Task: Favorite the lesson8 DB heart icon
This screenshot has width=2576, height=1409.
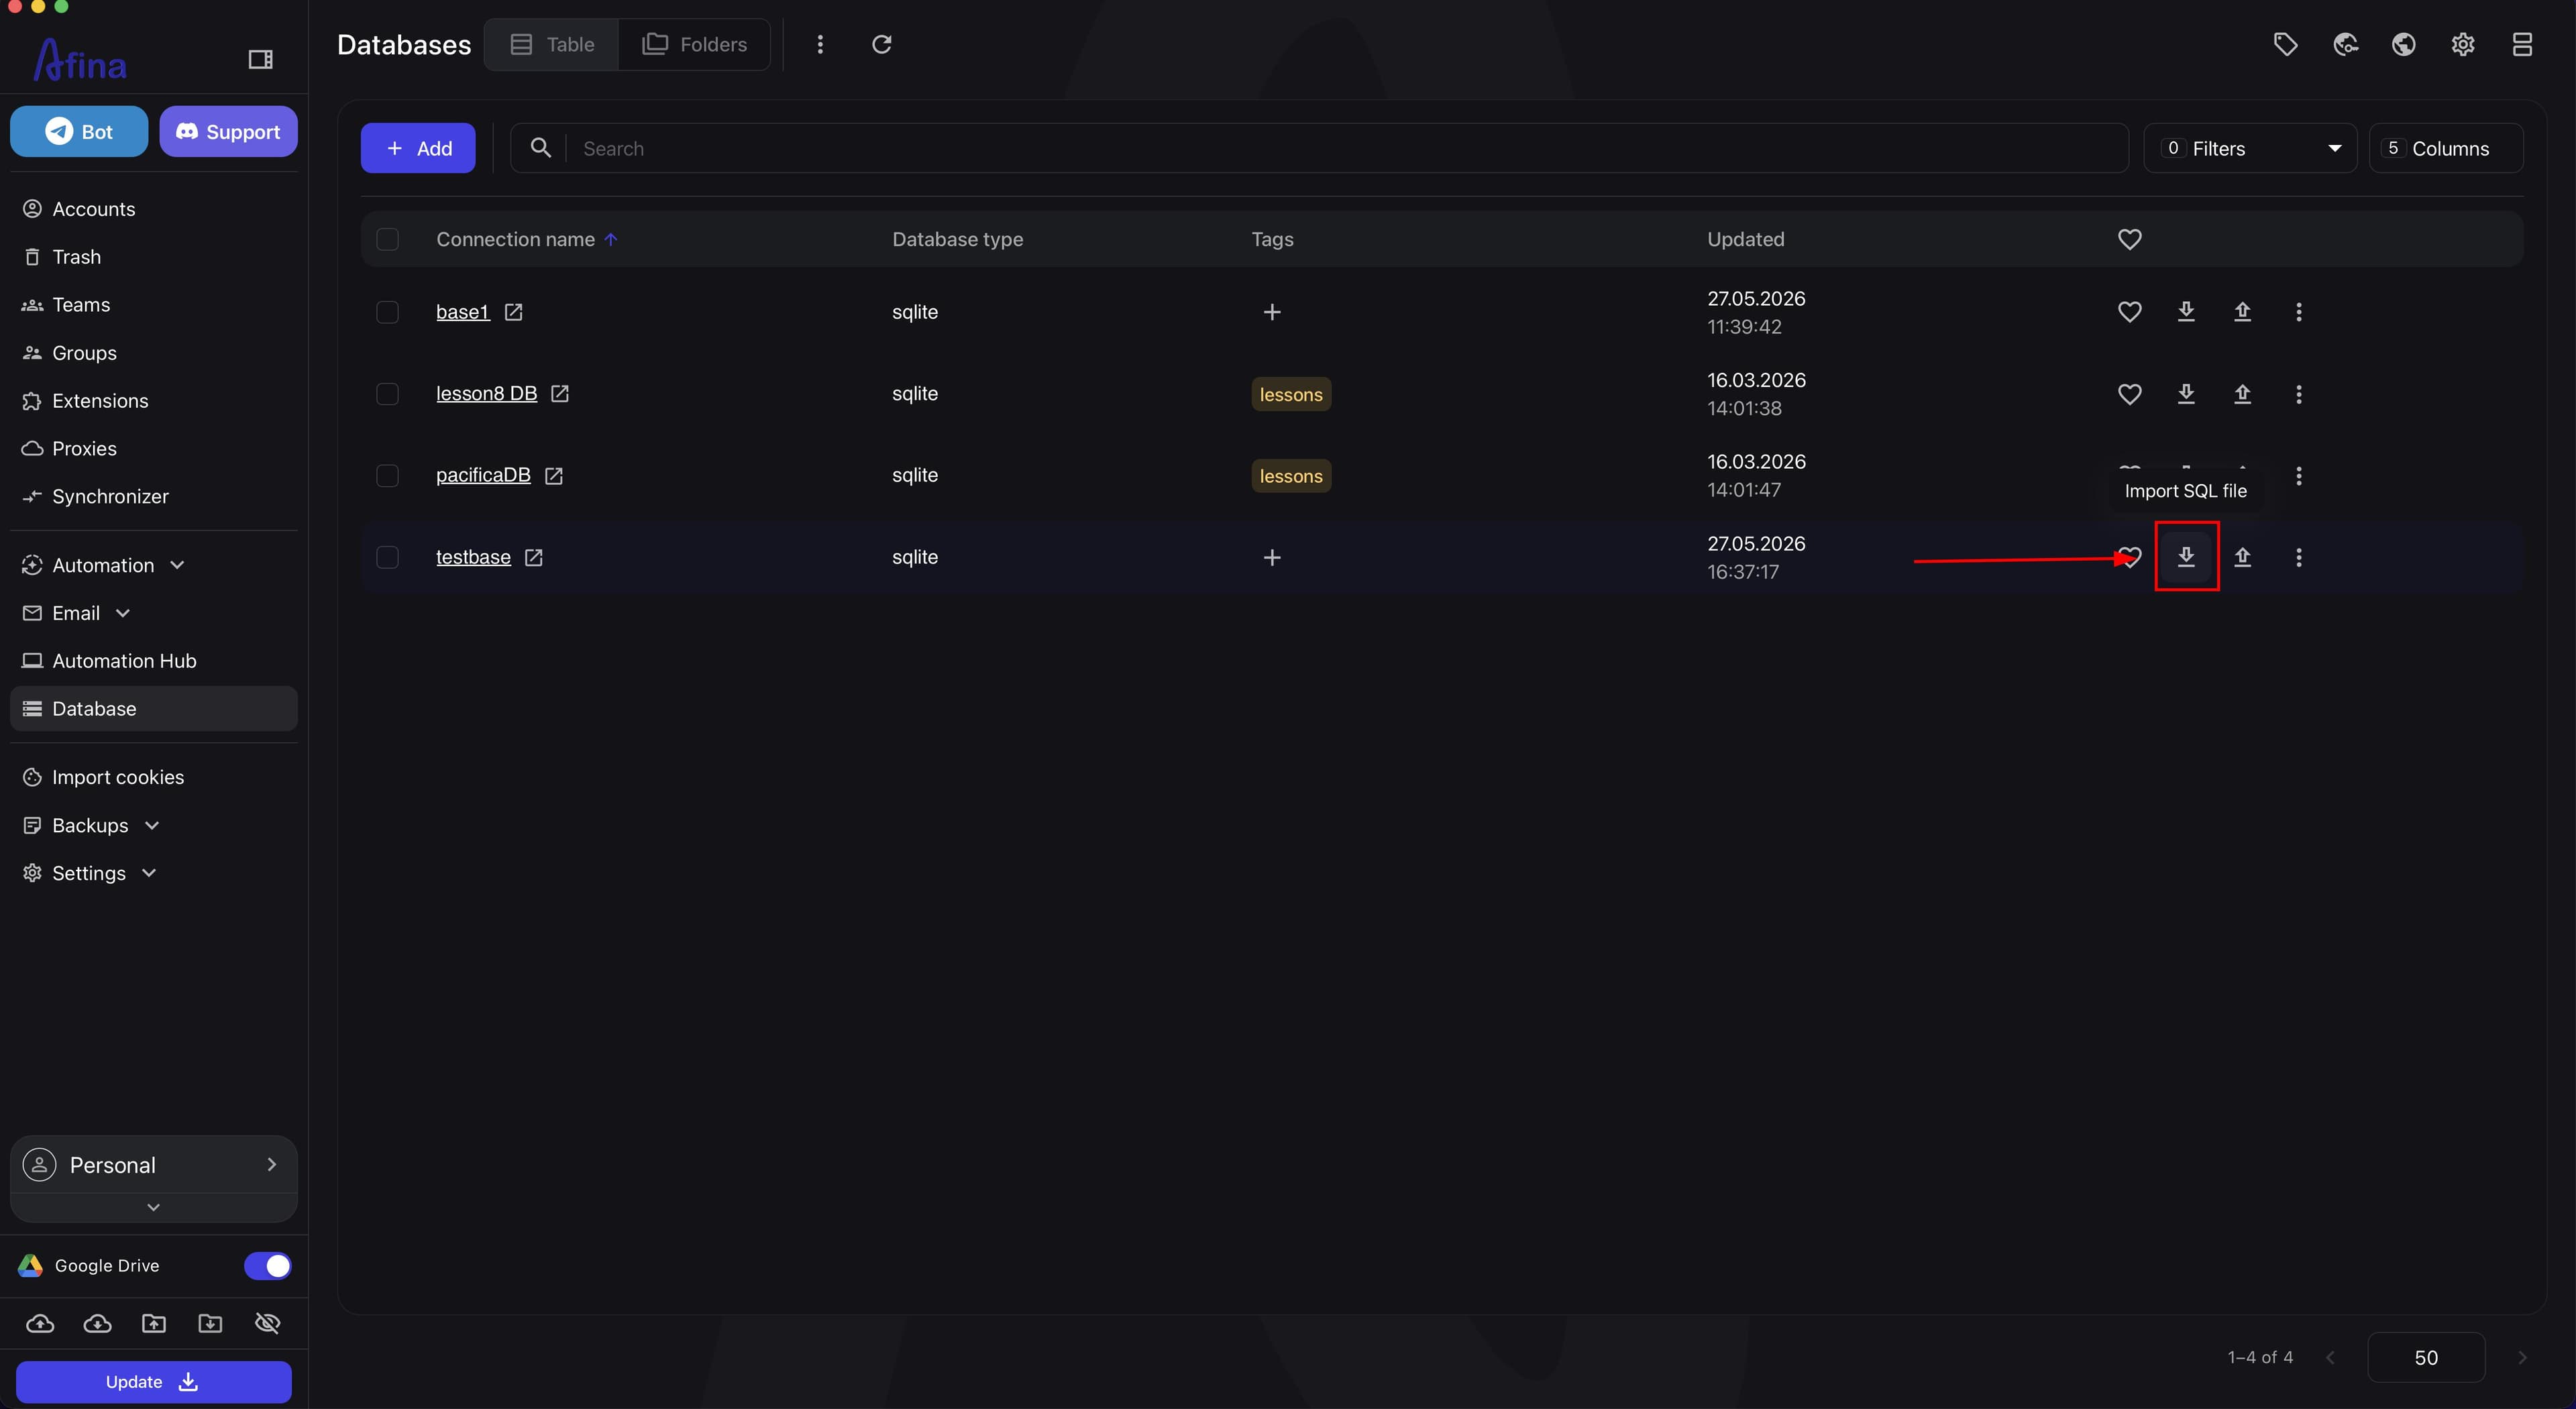Action: 2129,394
